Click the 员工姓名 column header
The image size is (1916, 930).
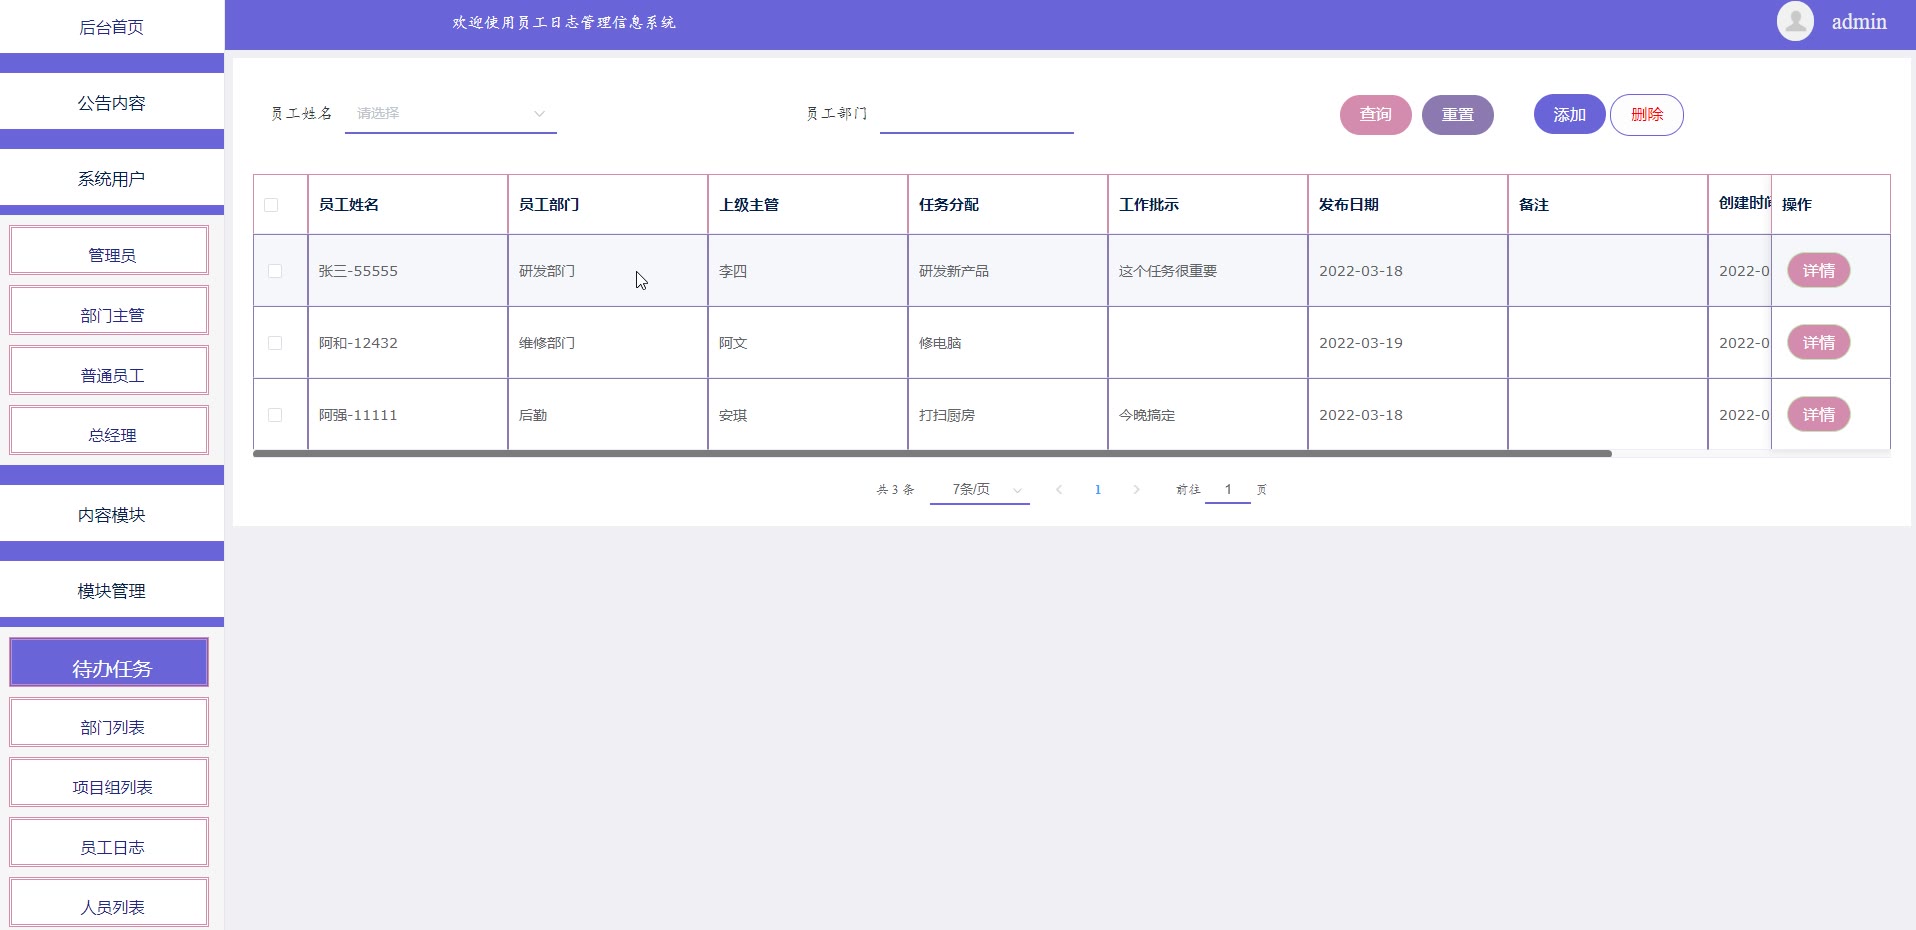[x=408, y=205]
